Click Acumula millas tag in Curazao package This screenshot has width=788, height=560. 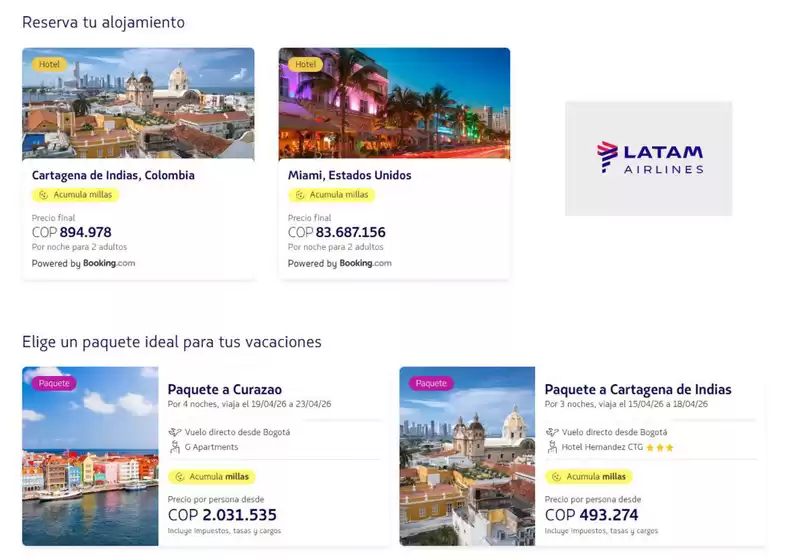[211, 477]
